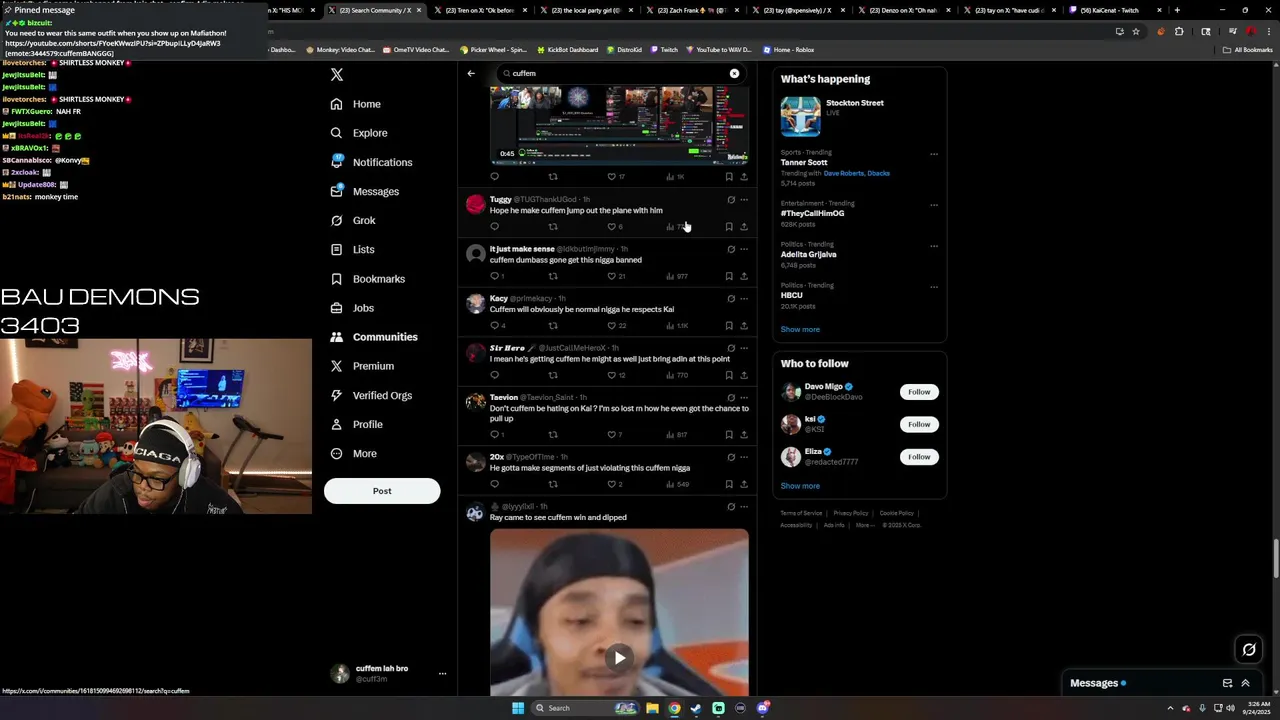
Task: Open the #TheyCallHimOG trend
Action: [812, 213]
